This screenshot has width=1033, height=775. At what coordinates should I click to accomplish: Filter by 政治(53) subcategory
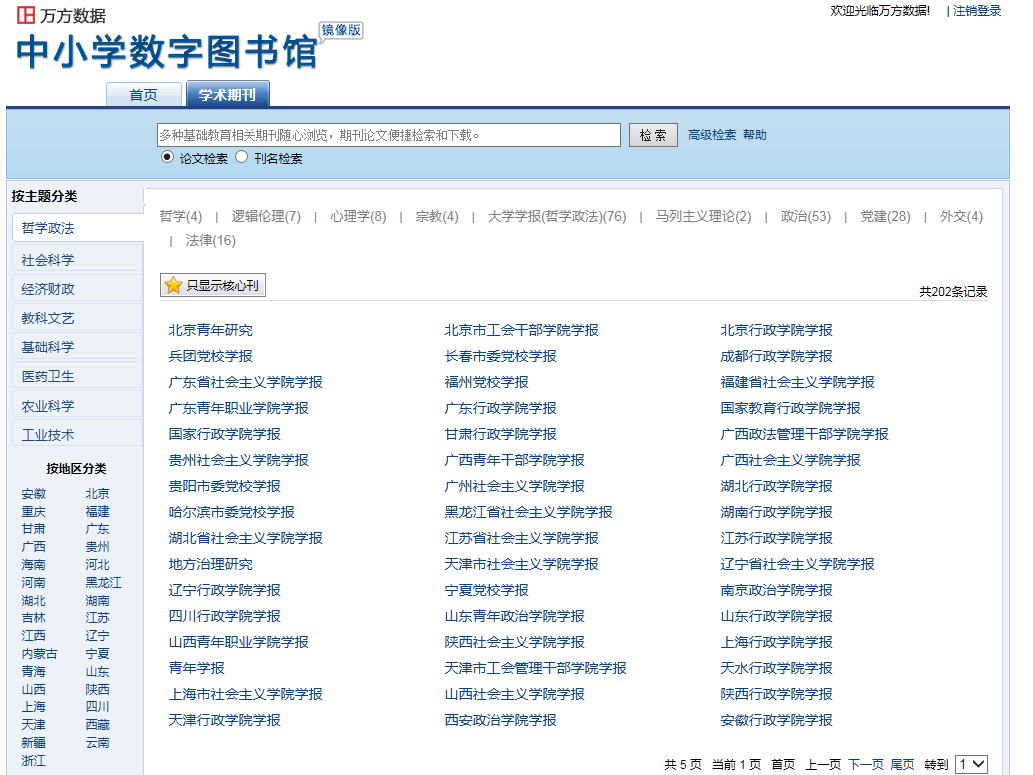coord(805,216)
